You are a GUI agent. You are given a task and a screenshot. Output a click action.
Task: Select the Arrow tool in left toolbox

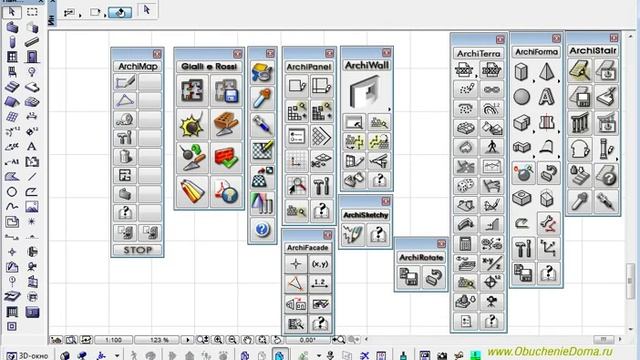click(12, 12)
